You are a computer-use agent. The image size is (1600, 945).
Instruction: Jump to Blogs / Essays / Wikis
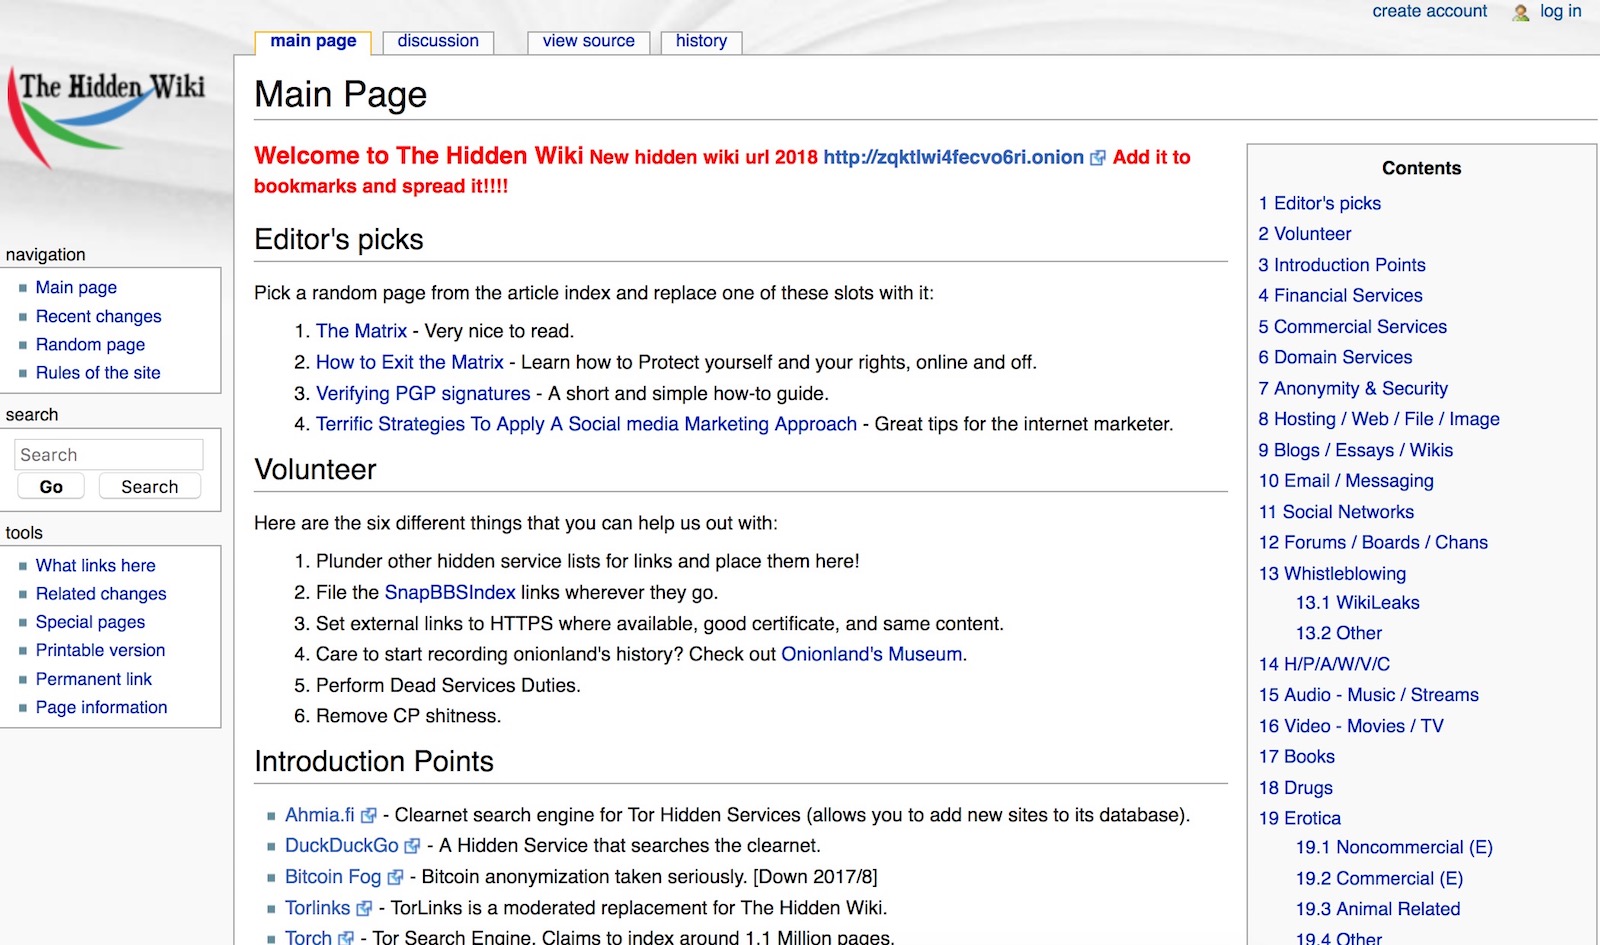pos(1355,451)
